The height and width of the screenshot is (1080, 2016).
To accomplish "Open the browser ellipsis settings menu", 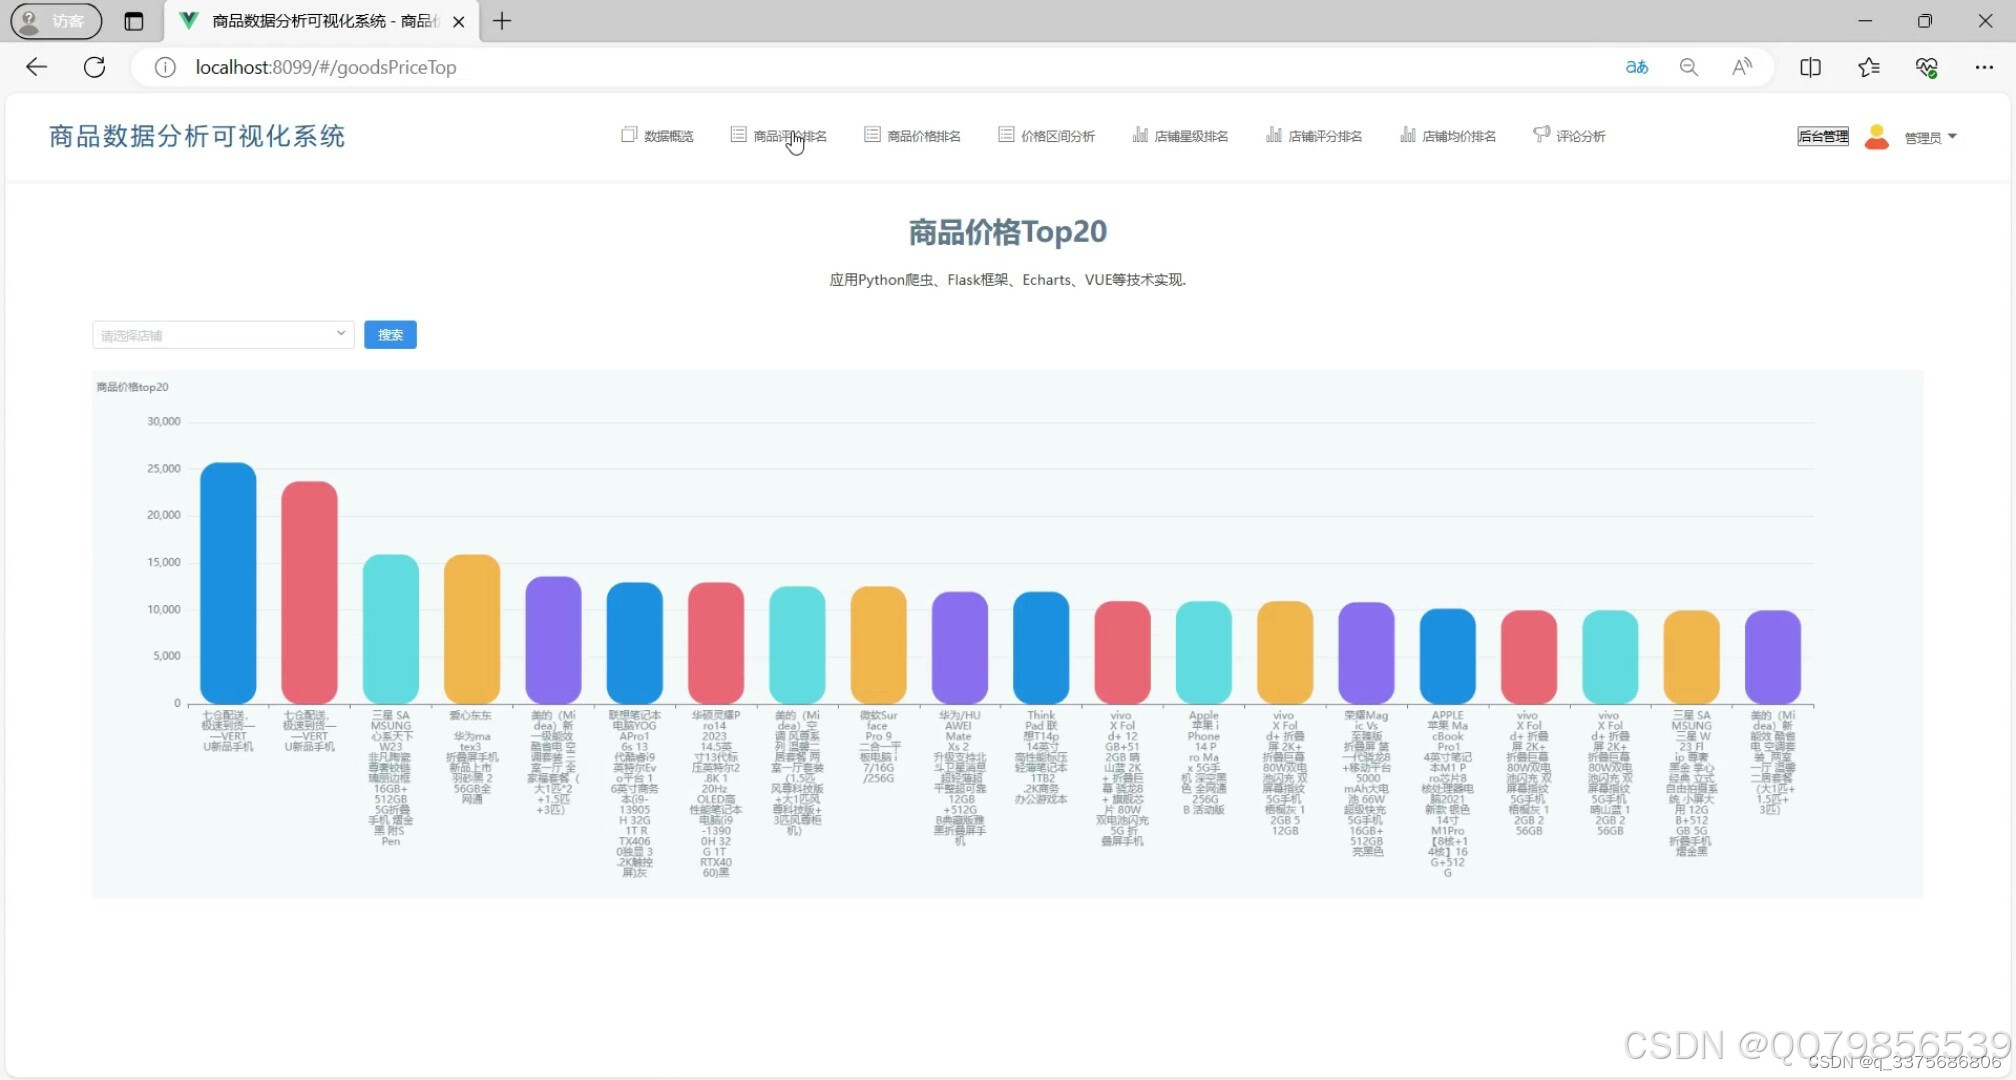I will click(x=1986, y=67).
